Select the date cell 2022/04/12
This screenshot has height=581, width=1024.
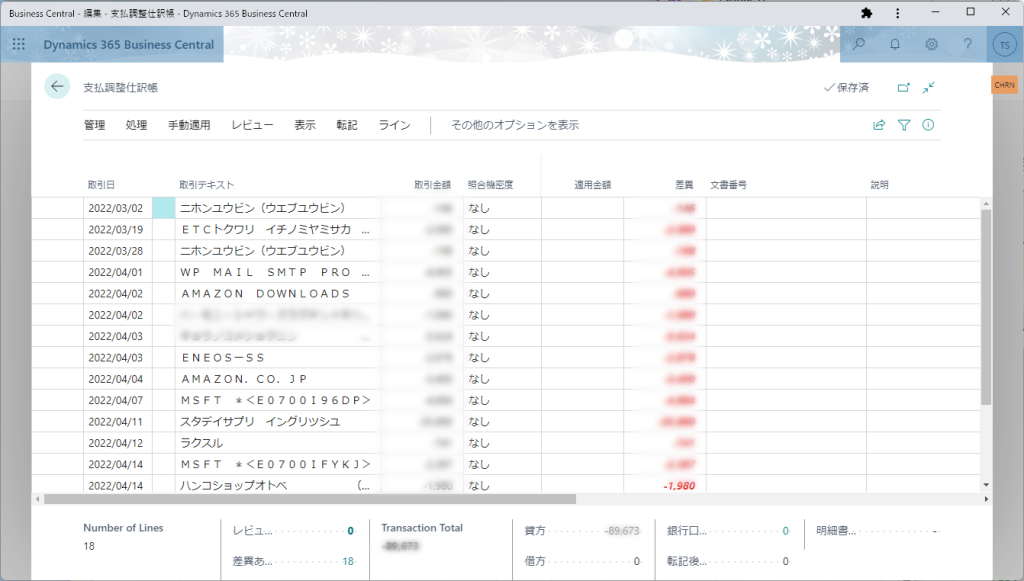[116, 443]
